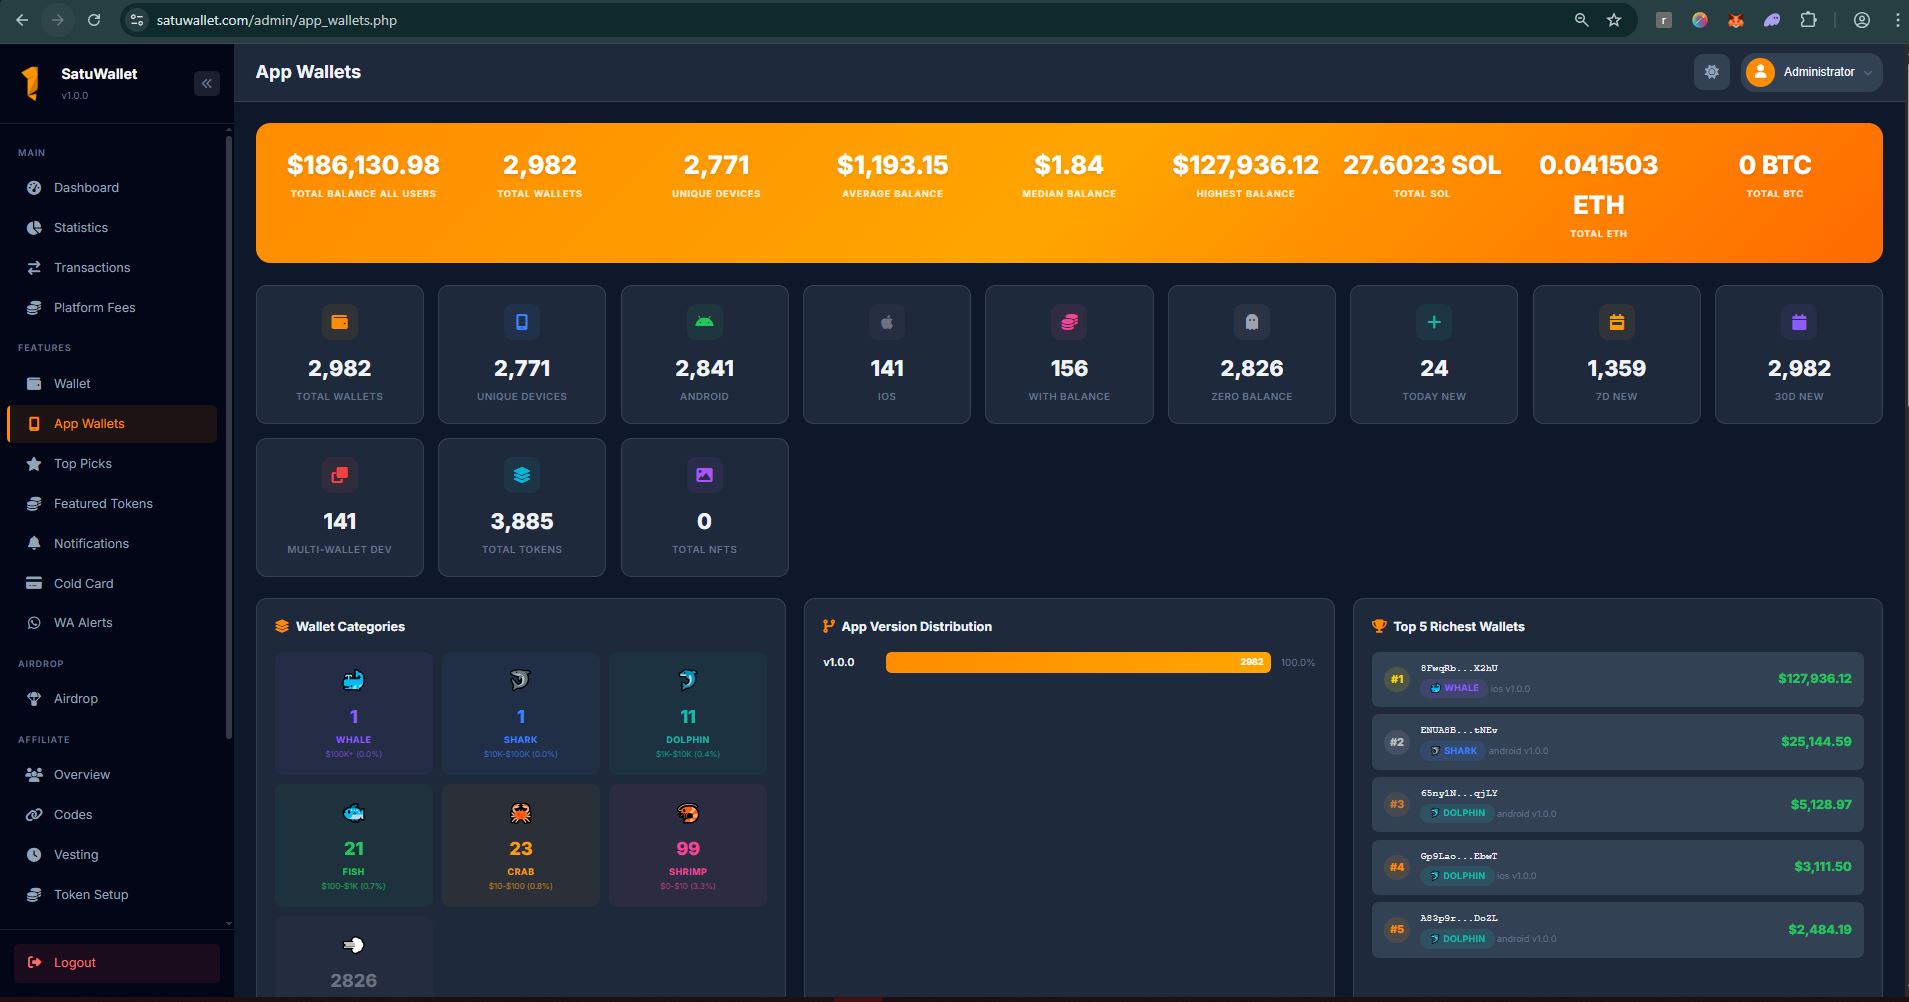Click the theme settings gear icon
This screenshot has height=1002, width=1909.
tap(1711, 72)
